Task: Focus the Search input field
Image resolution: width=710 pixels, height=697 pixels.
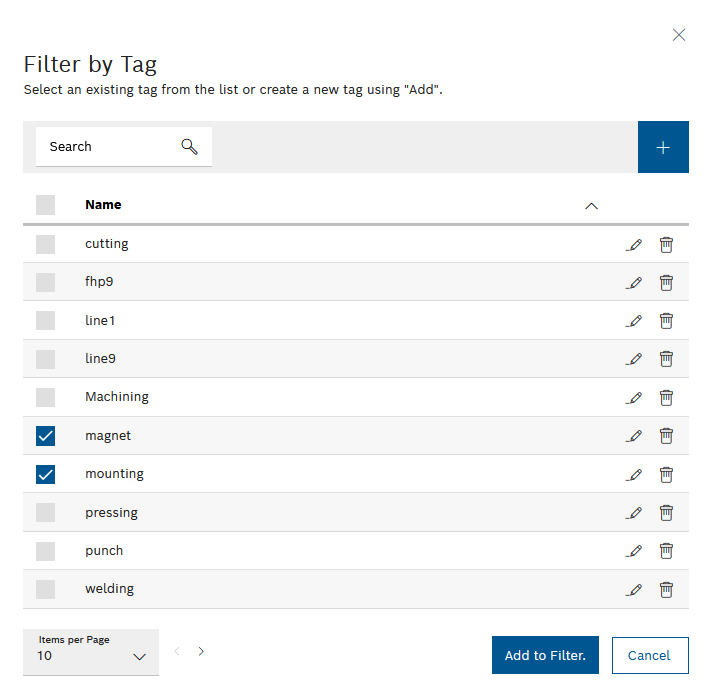Action: coord(124,147)
